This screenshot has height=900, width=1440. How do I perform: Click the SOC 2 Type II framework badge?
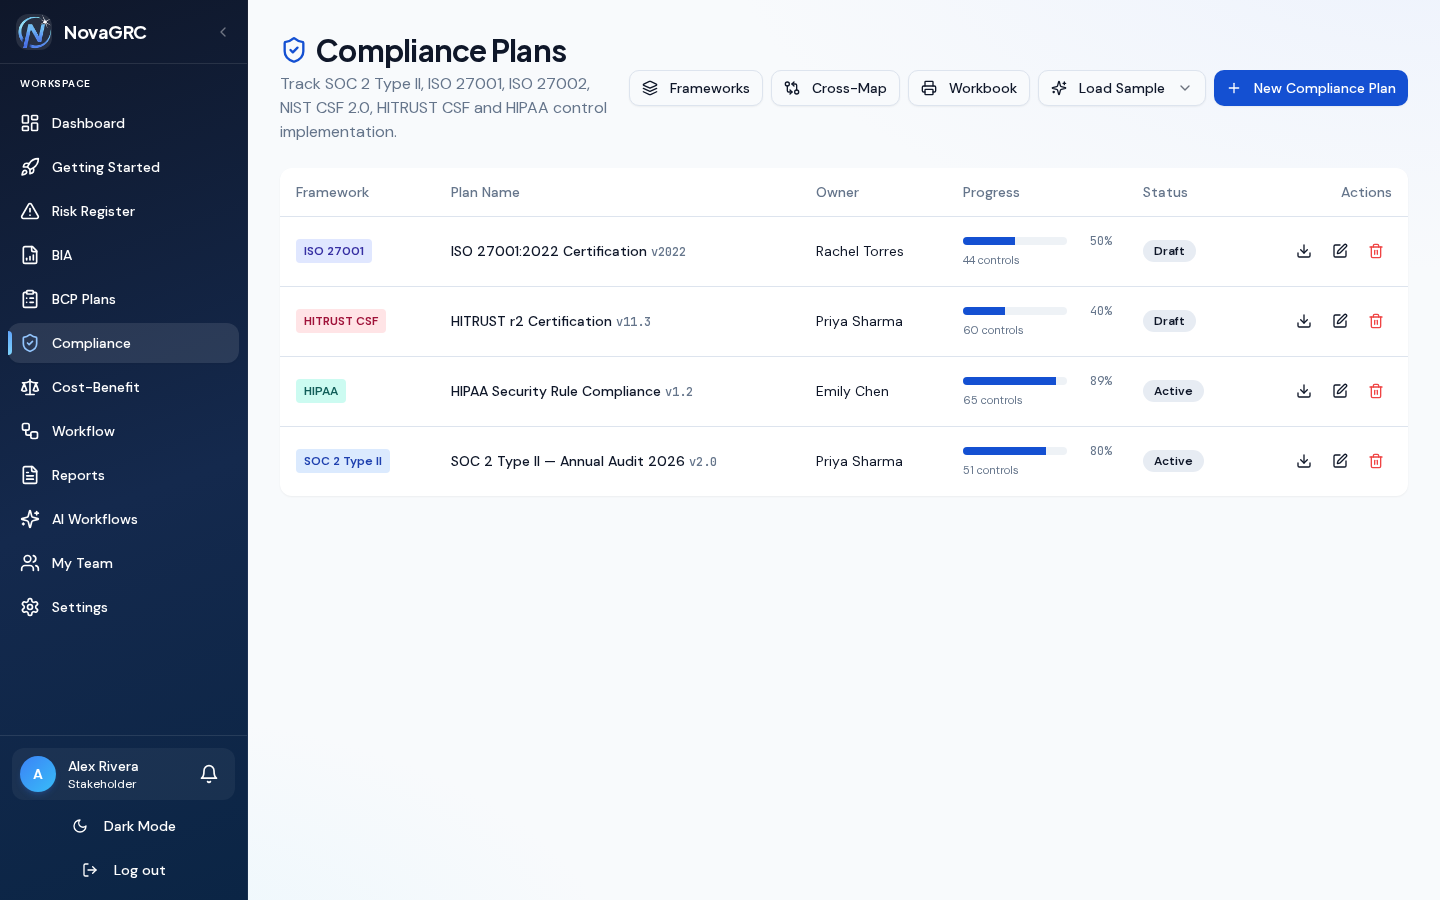point(343,461)
